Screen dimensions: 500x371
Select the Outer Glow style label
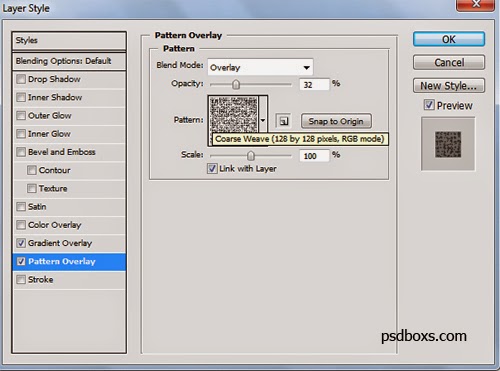point(50,116)
